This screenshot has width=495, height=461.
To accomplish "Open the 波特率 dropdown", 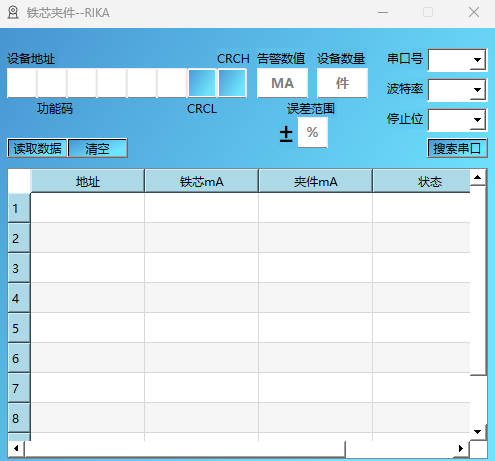I will coord(458,90).
